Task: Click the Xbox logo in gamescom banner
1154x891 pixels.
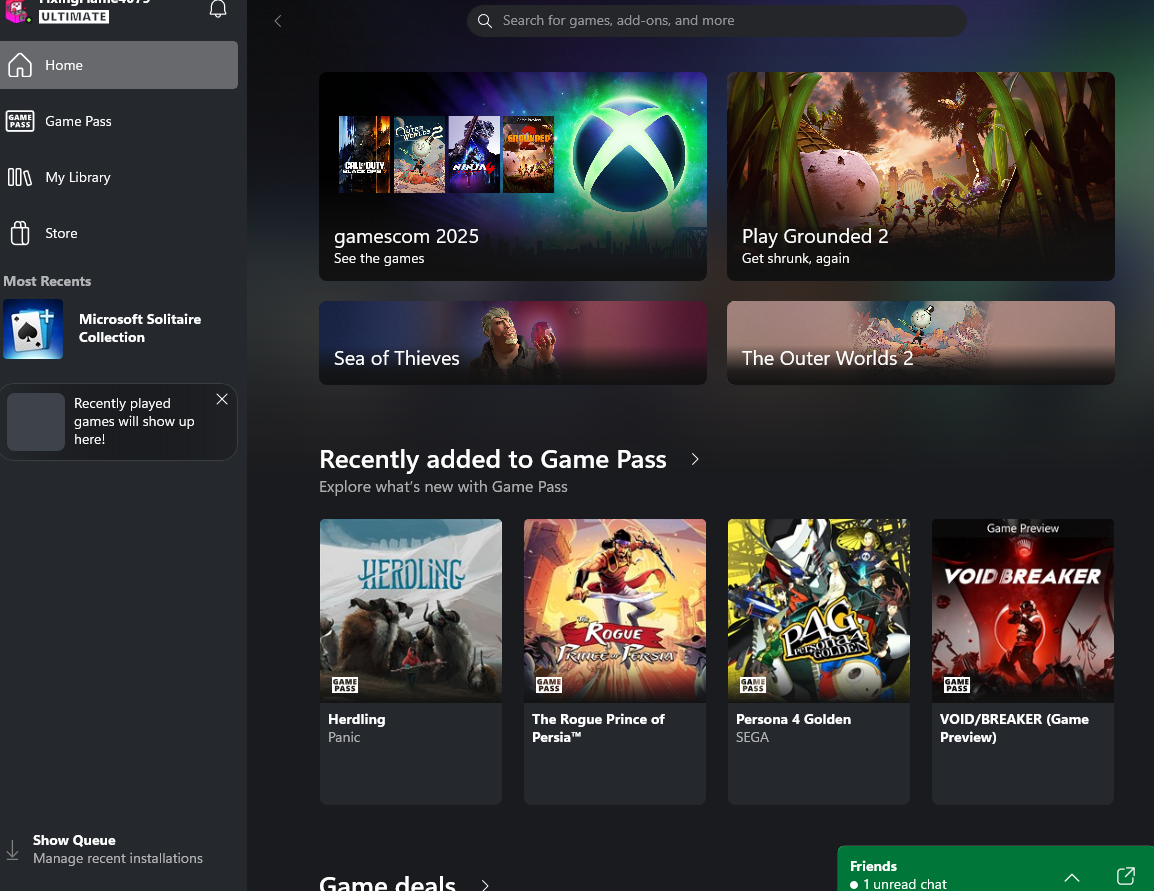Action: (629, 155)
